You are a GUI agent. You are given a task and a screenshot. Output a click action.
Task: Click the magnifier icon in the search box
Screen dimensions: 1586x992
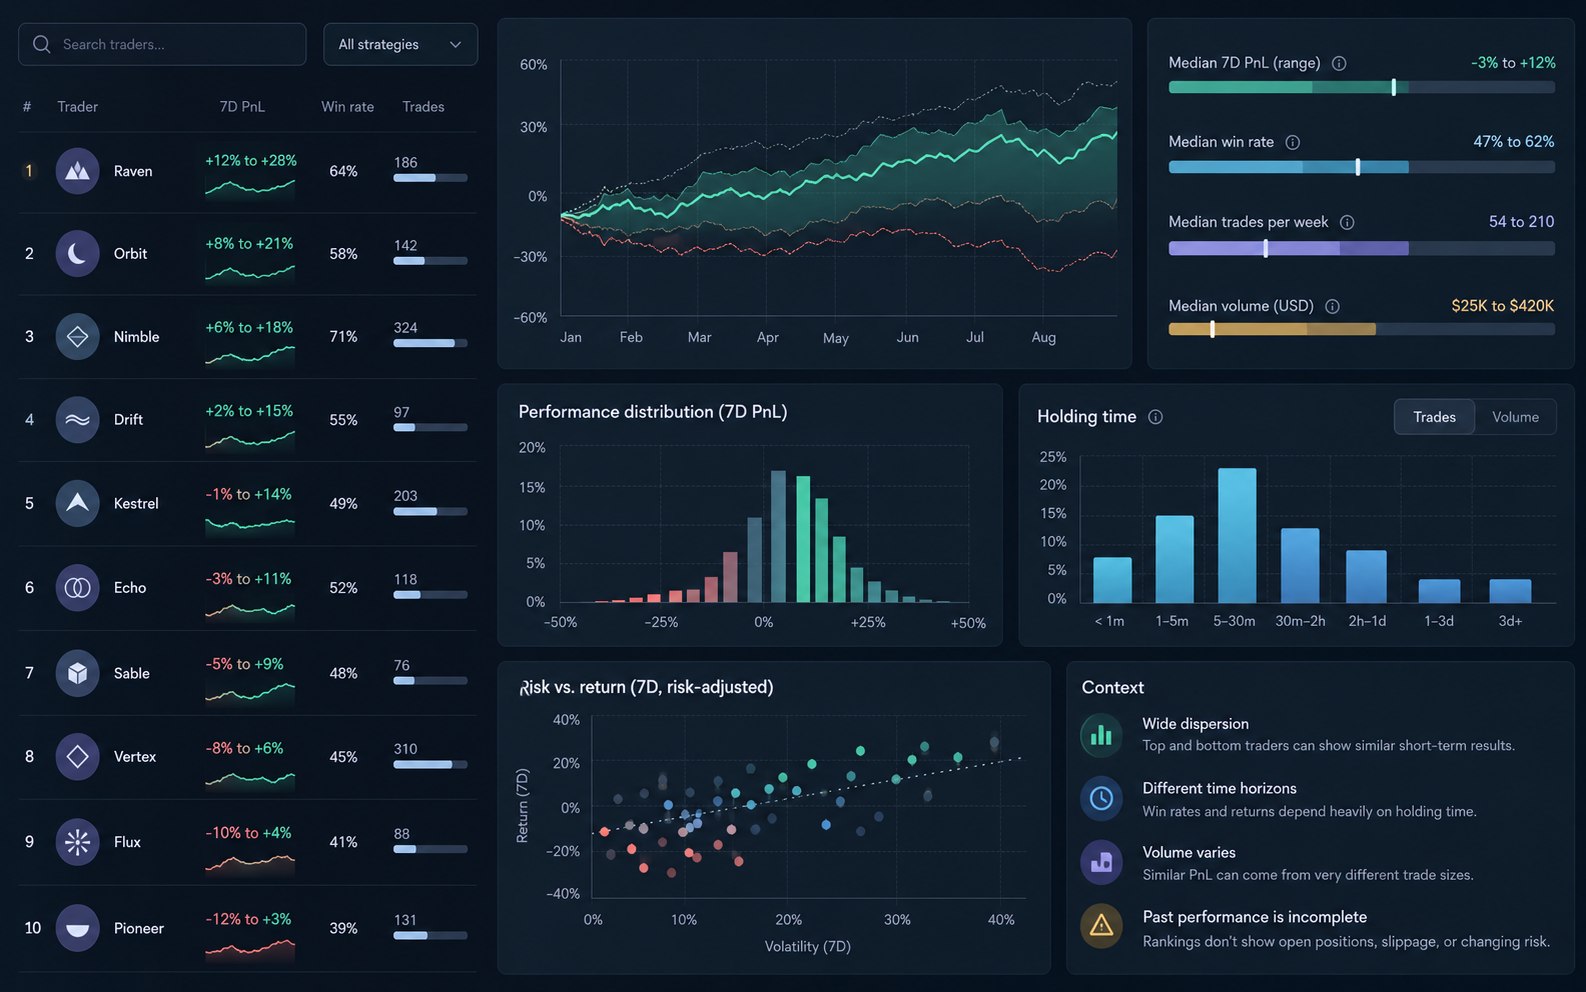[41, 44]
